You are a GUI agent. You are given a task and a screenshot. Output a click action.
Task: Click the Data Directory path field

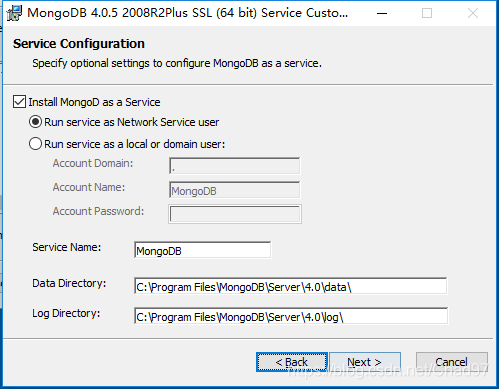291,286
